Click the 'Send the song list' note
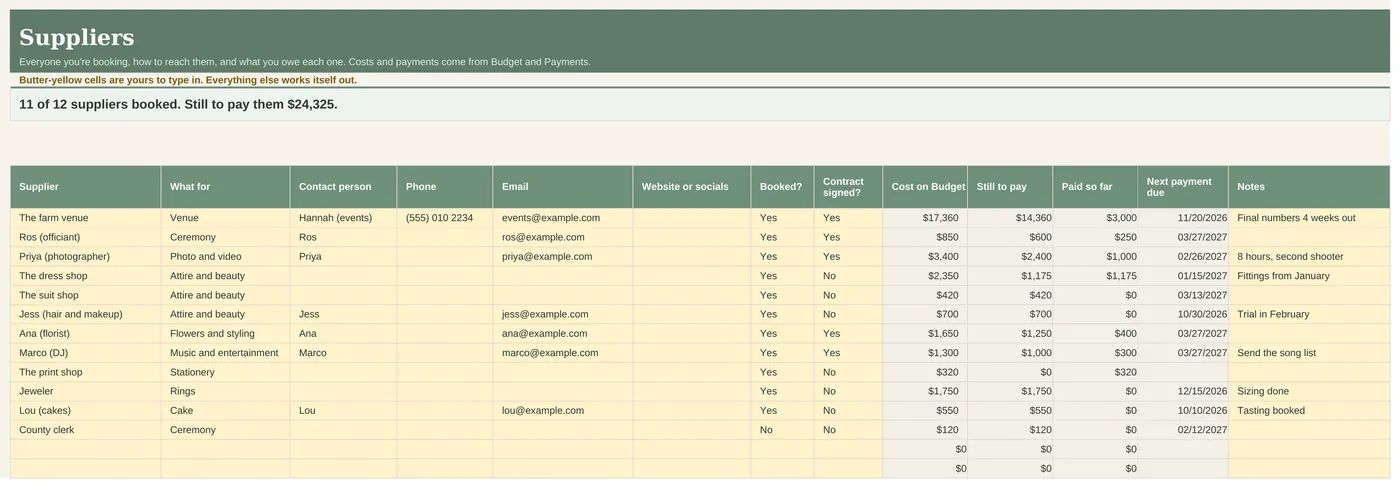Viewport: 1400px width, 488px height. pyautogui.click(x=1309, y=353)
